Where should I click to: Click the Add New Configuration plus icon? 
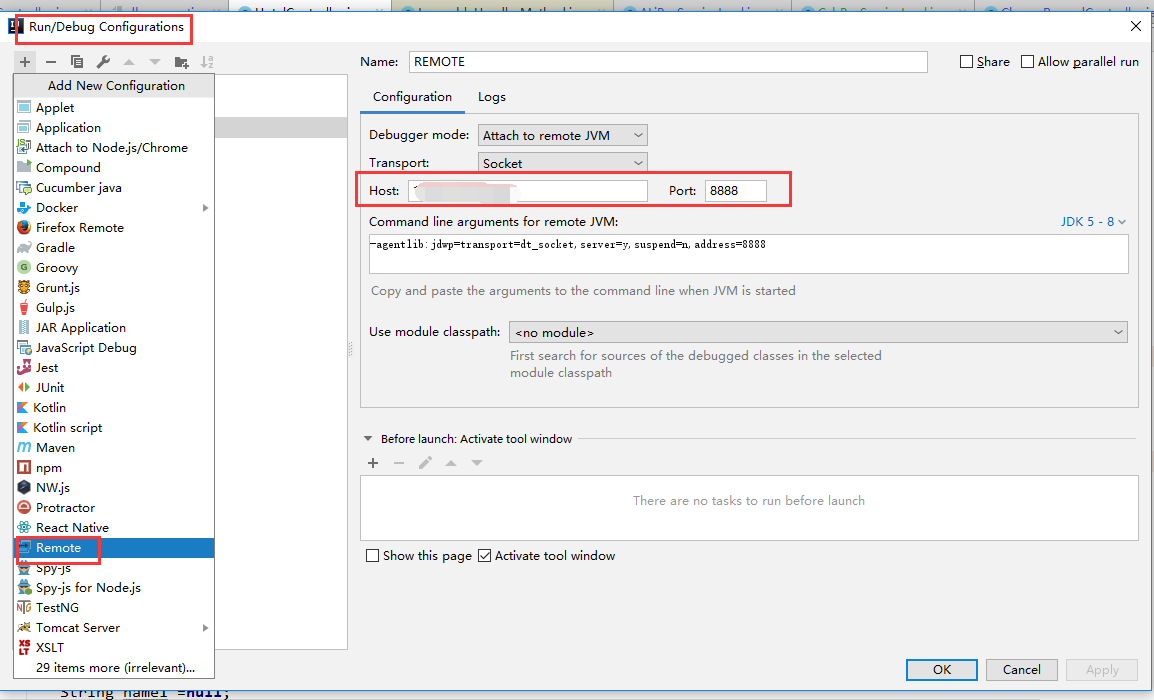click(x=24, y=62)
